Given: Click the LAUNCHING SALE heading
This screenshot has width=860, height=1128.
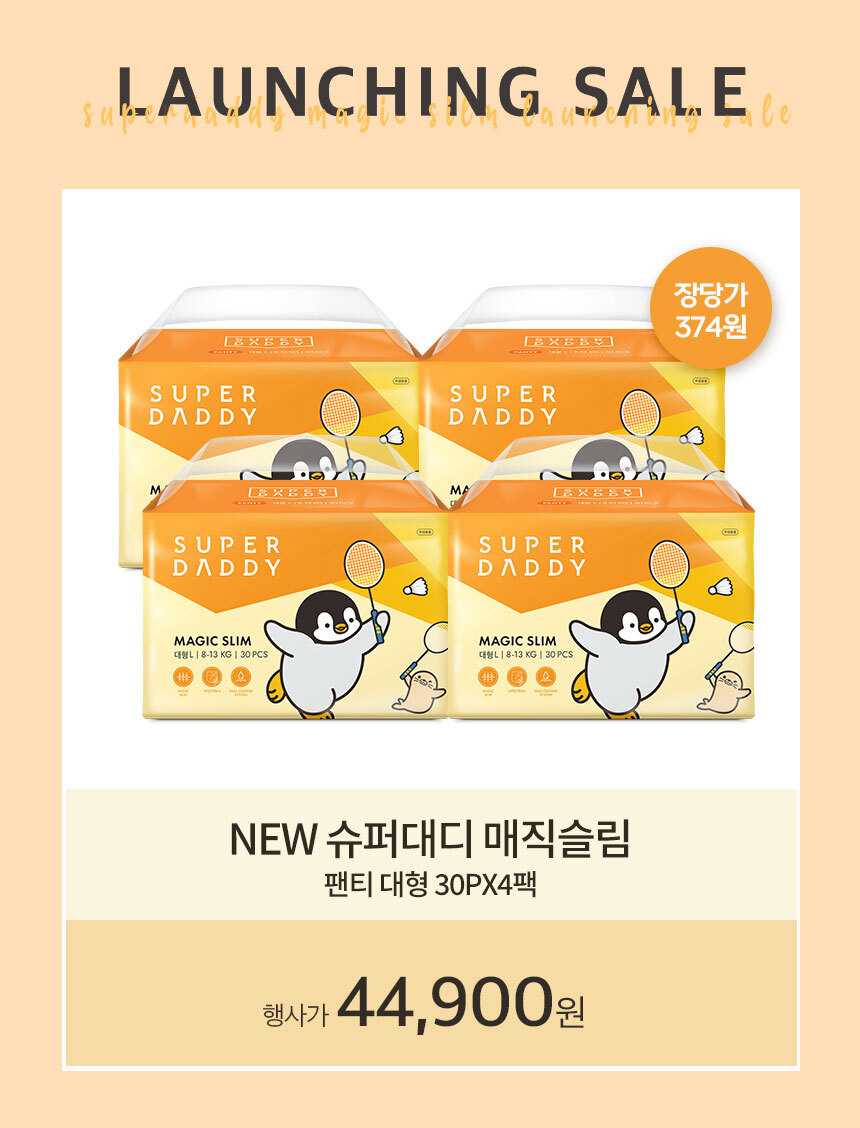Looking at the screenshot, I should [x=432, y=92].
